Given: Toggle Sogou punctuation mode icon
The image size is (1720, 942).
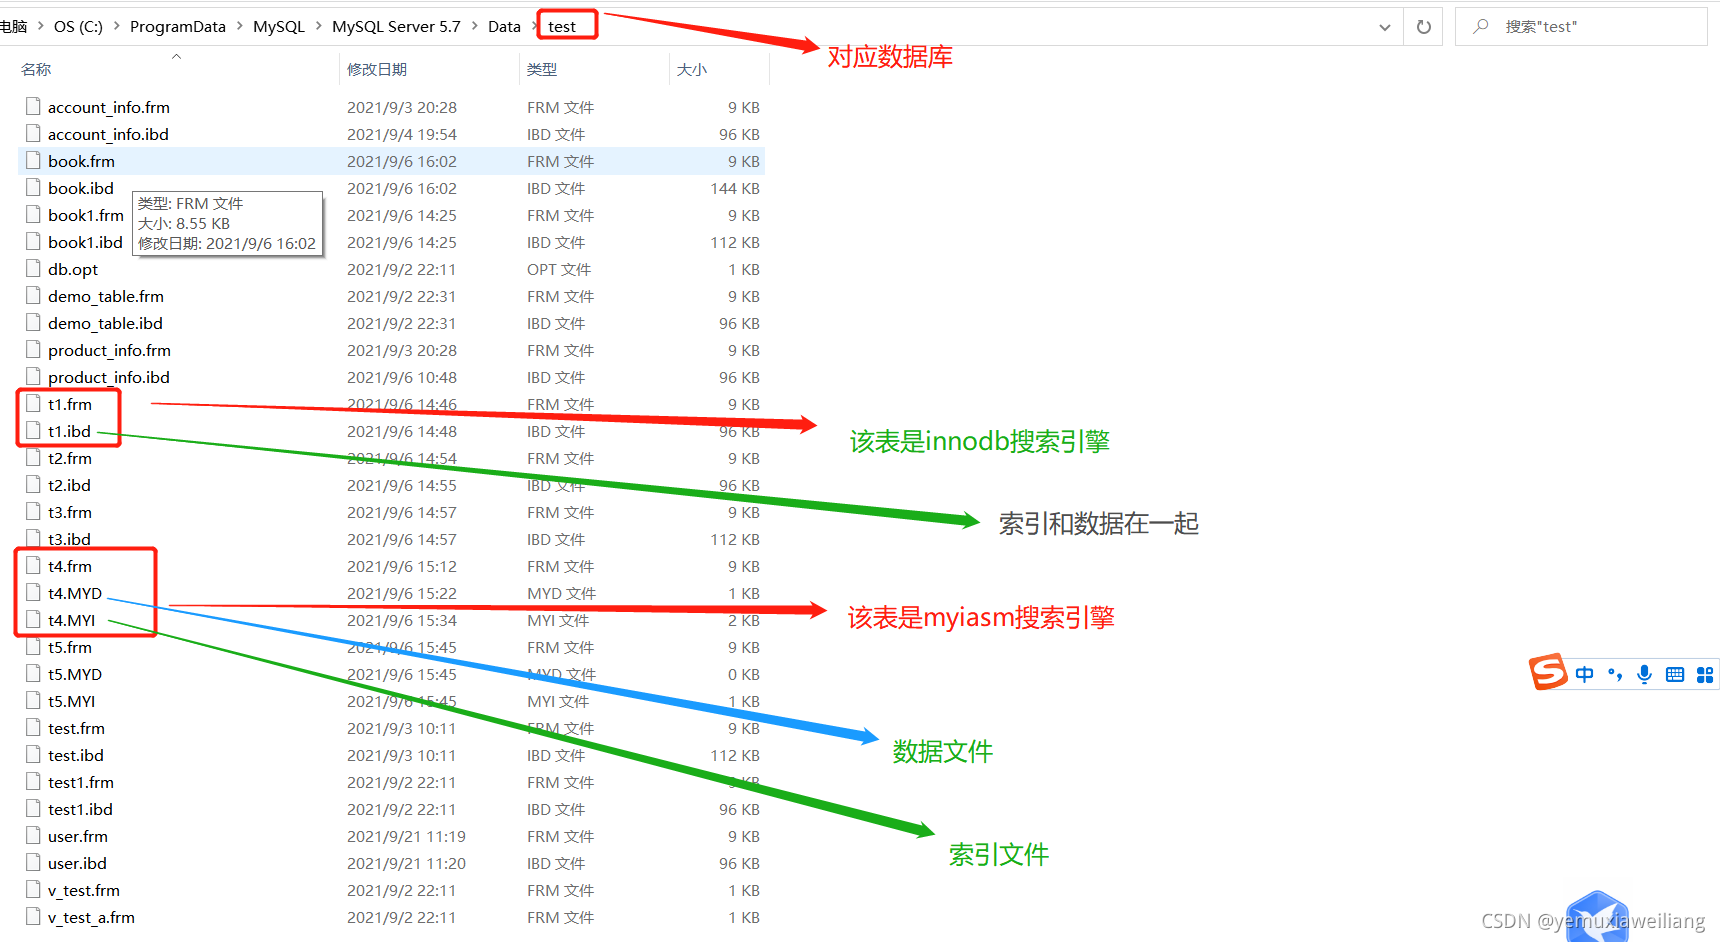Looking at the screenshot, I should (1615, 675).
